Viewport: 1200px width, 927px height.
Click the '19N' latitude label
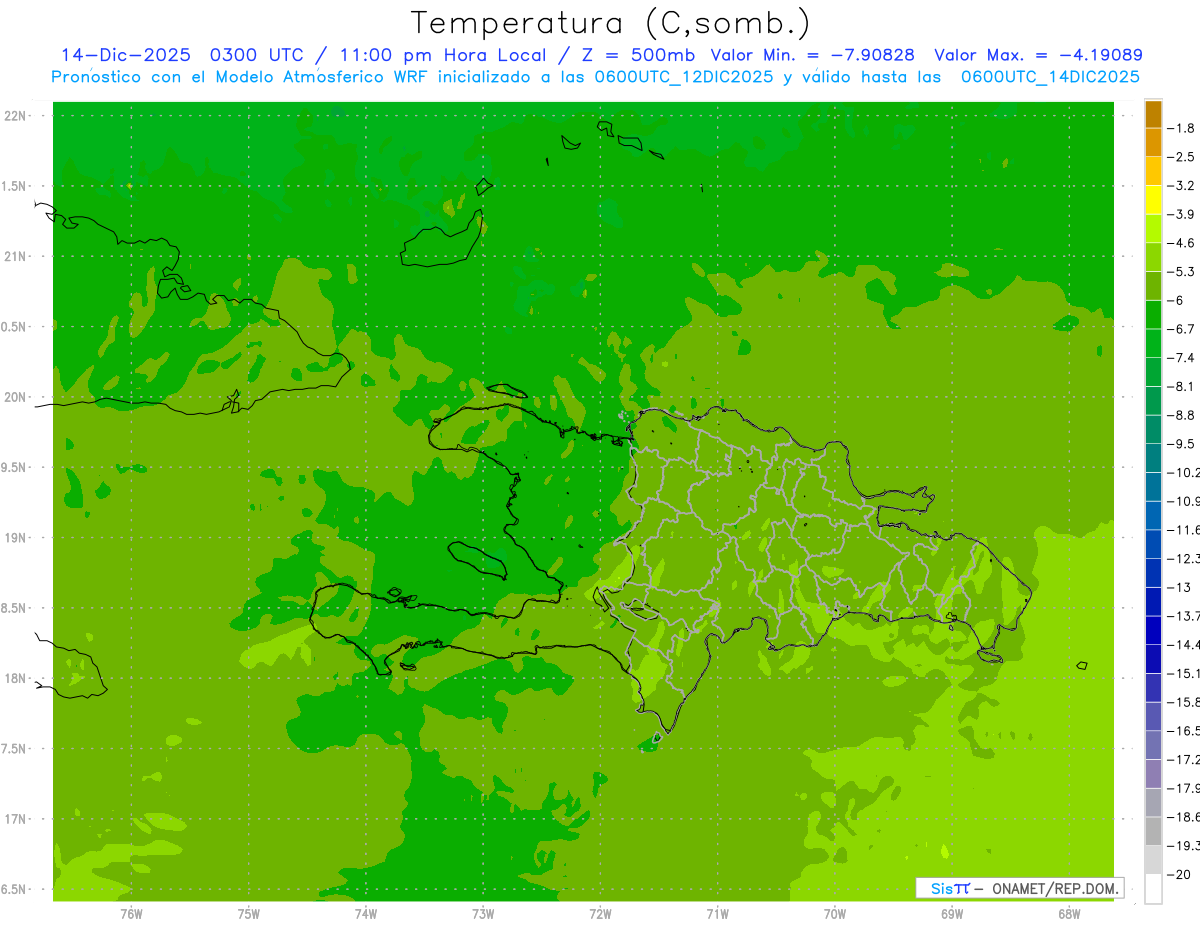coord(15,538)
